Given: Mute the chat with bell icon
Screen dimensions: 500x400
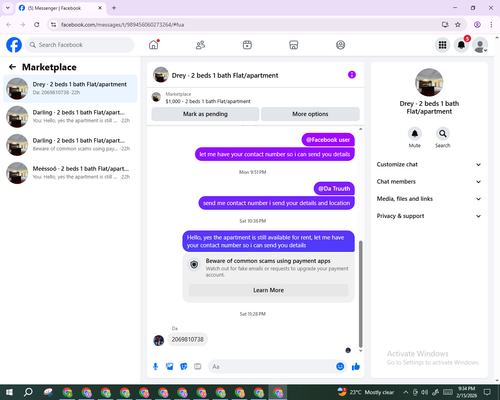Looking at the screenshot, I should click(x=415, y=134).
